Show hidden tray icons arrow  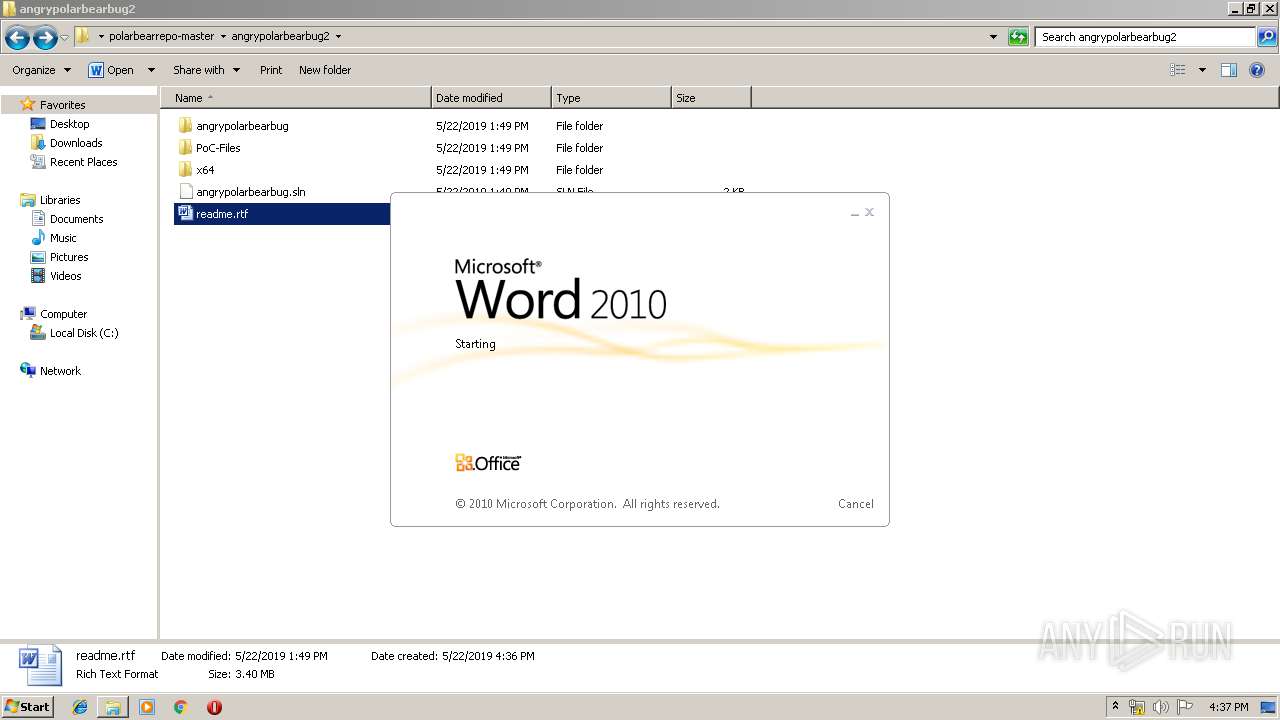[x=1116, y=707]
